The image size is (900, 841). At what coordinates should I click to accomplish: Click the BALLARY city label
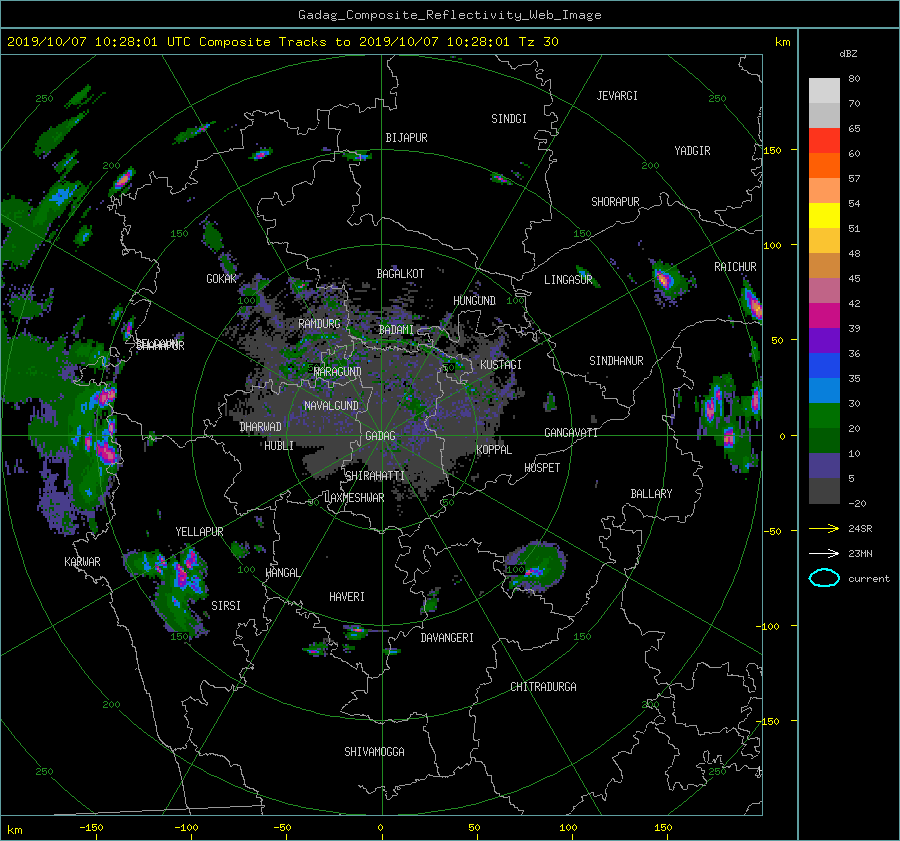[651, 494]
